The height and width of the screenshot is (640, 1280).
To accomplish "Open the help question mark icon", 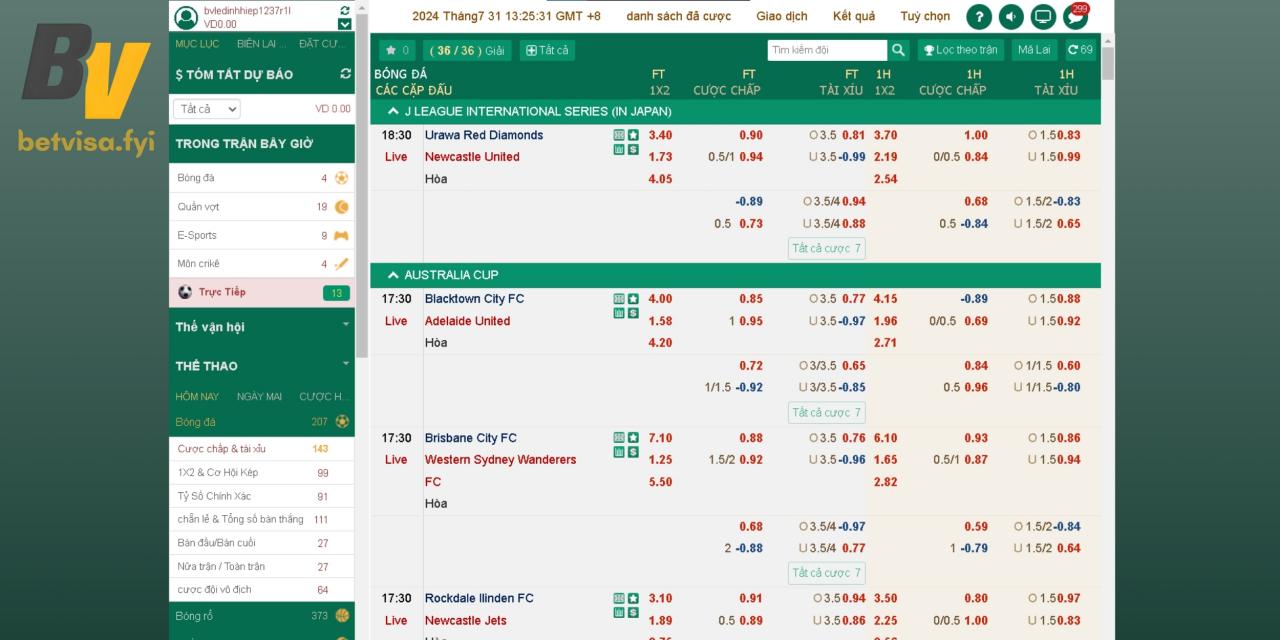I will (979, 17).
